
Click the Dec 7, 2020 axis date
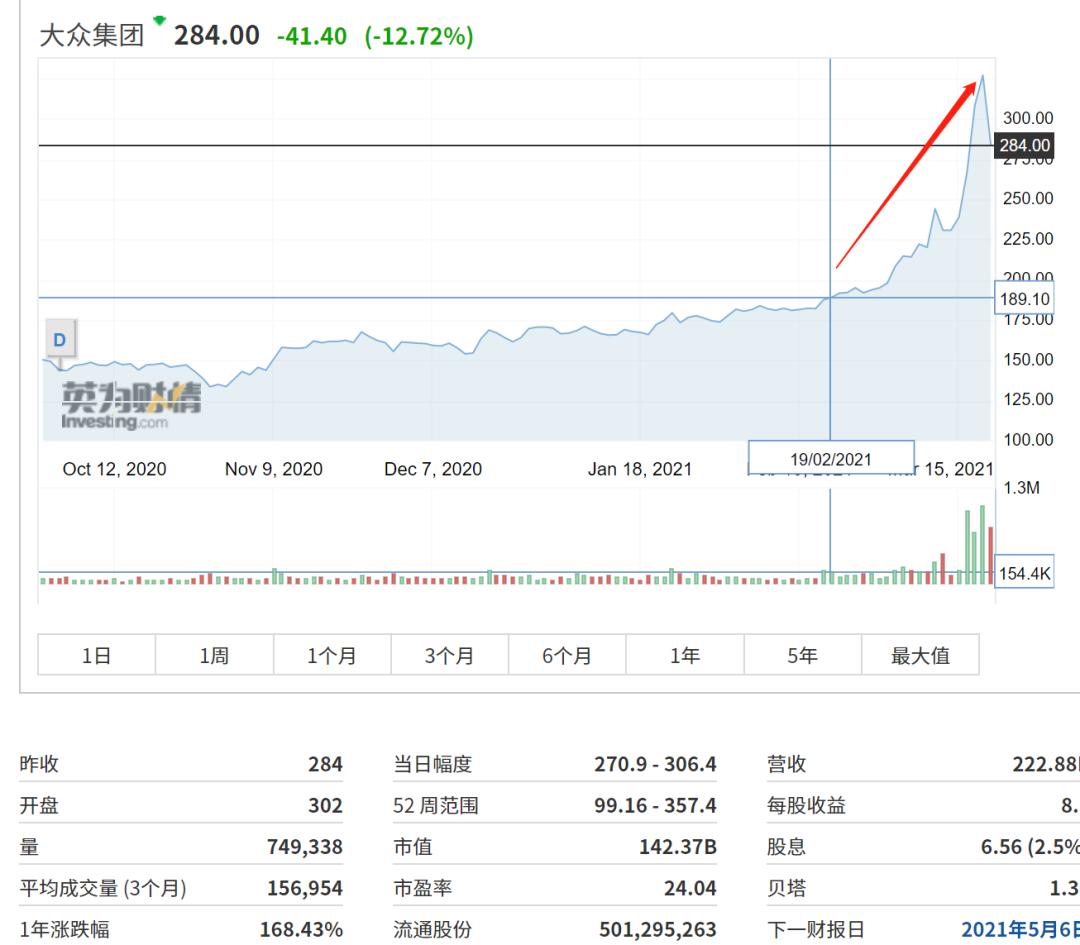click(433, 469)
